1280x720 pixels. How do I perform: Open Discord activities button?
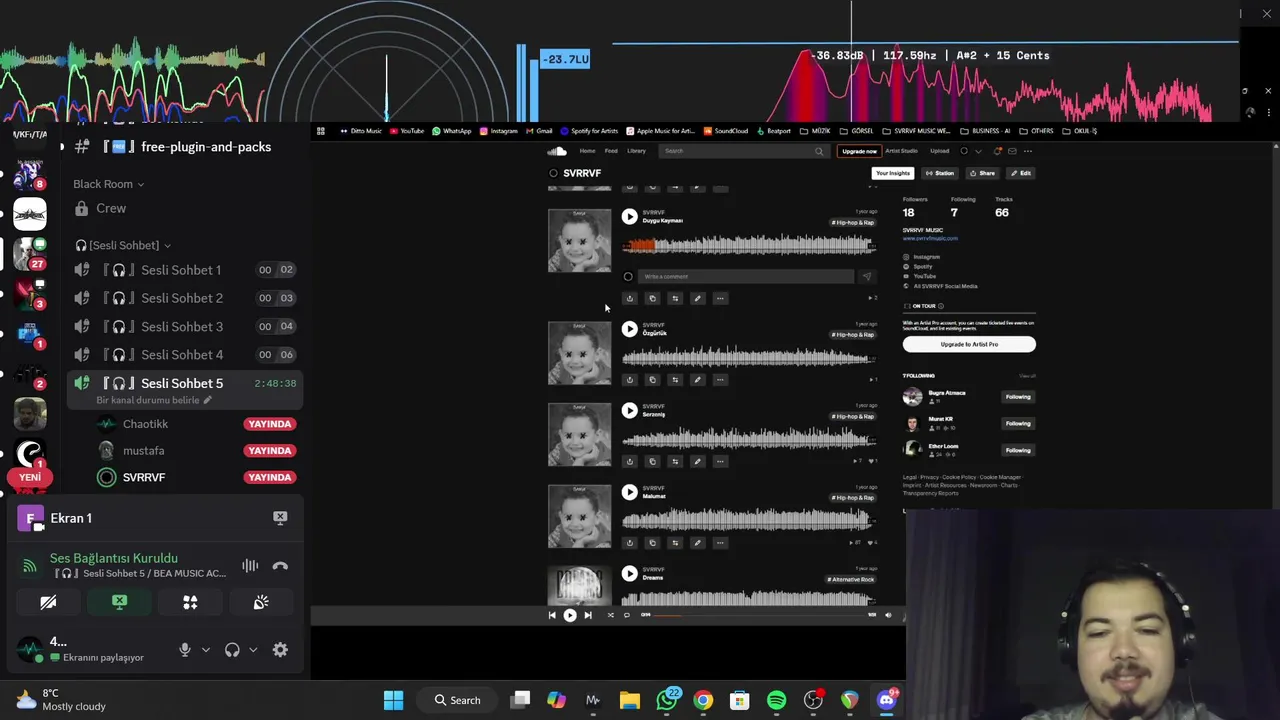click(x=190, y=602)
